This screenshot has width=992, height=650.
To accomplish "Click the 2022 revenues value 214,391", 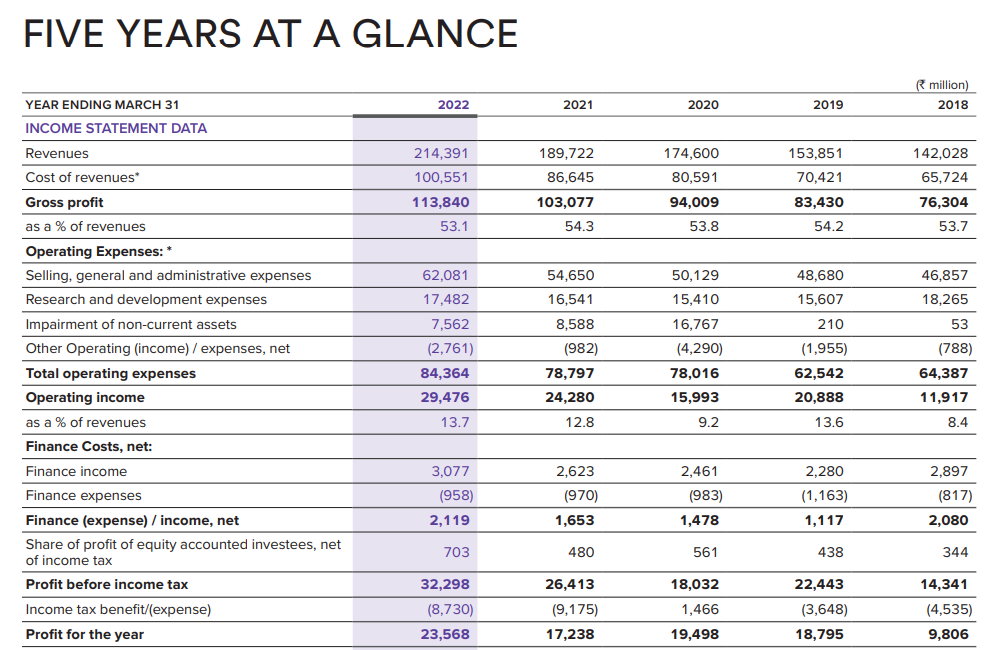I will click(441, 153).
